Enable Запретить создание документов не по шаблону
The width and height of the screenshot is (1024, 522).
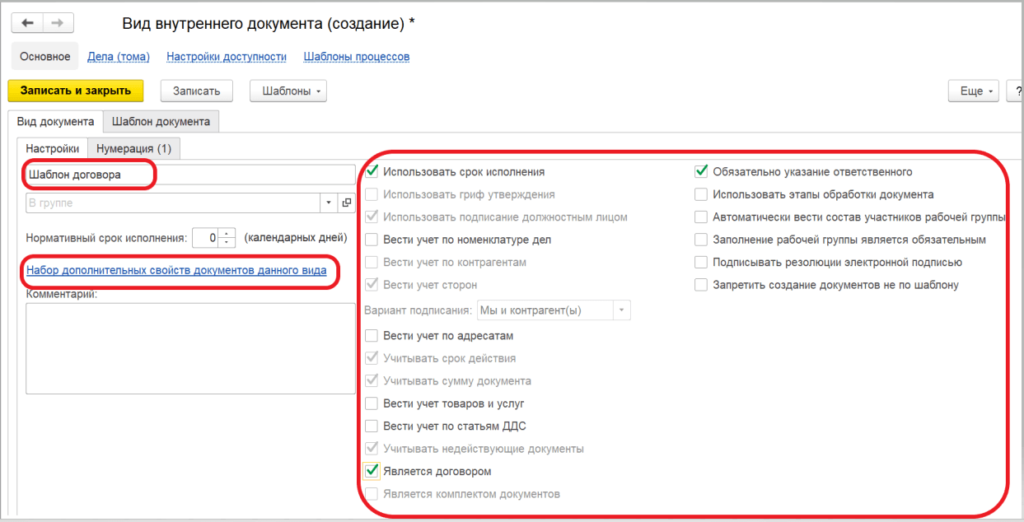(x=701, y=285)
